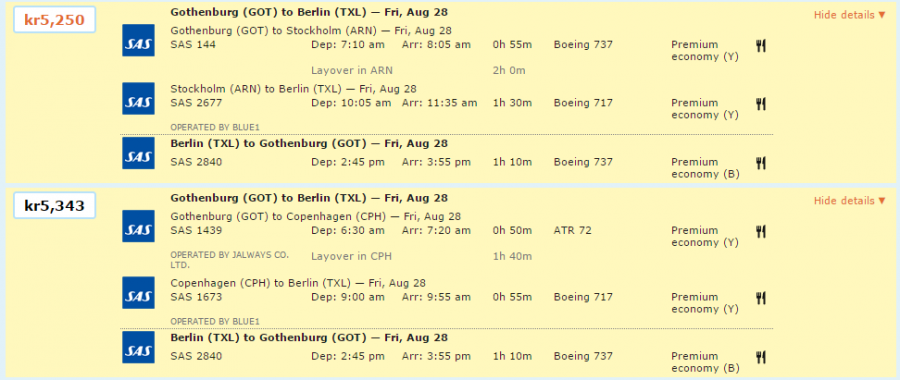The image size is (900, 380).
Task: Click SAS logo of return flight in kr5,250 itinerary
Action: [138, 153]
